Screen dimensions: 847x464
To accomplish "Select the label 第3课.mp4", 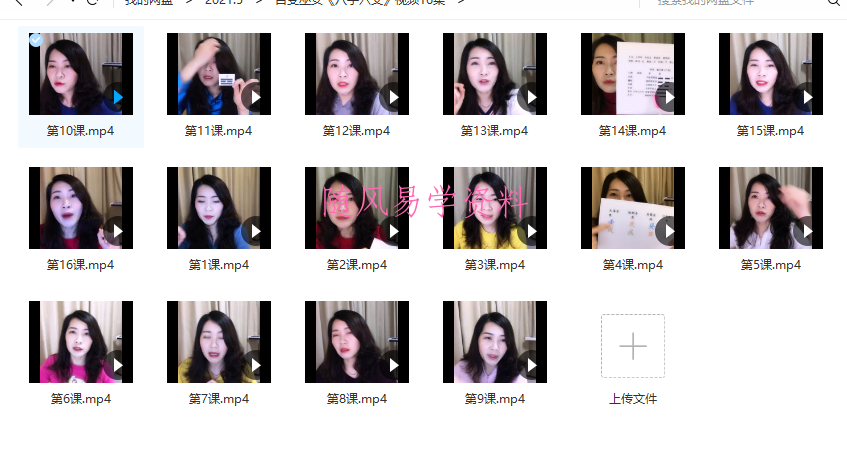I will (x=494, y=265).
